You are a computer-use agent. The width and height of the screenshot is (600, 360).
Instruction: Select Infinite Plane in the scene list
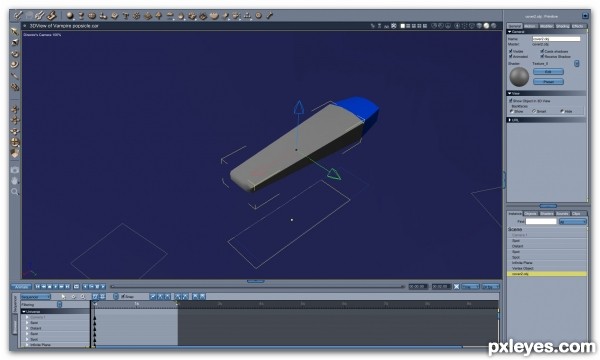[546, 263]
